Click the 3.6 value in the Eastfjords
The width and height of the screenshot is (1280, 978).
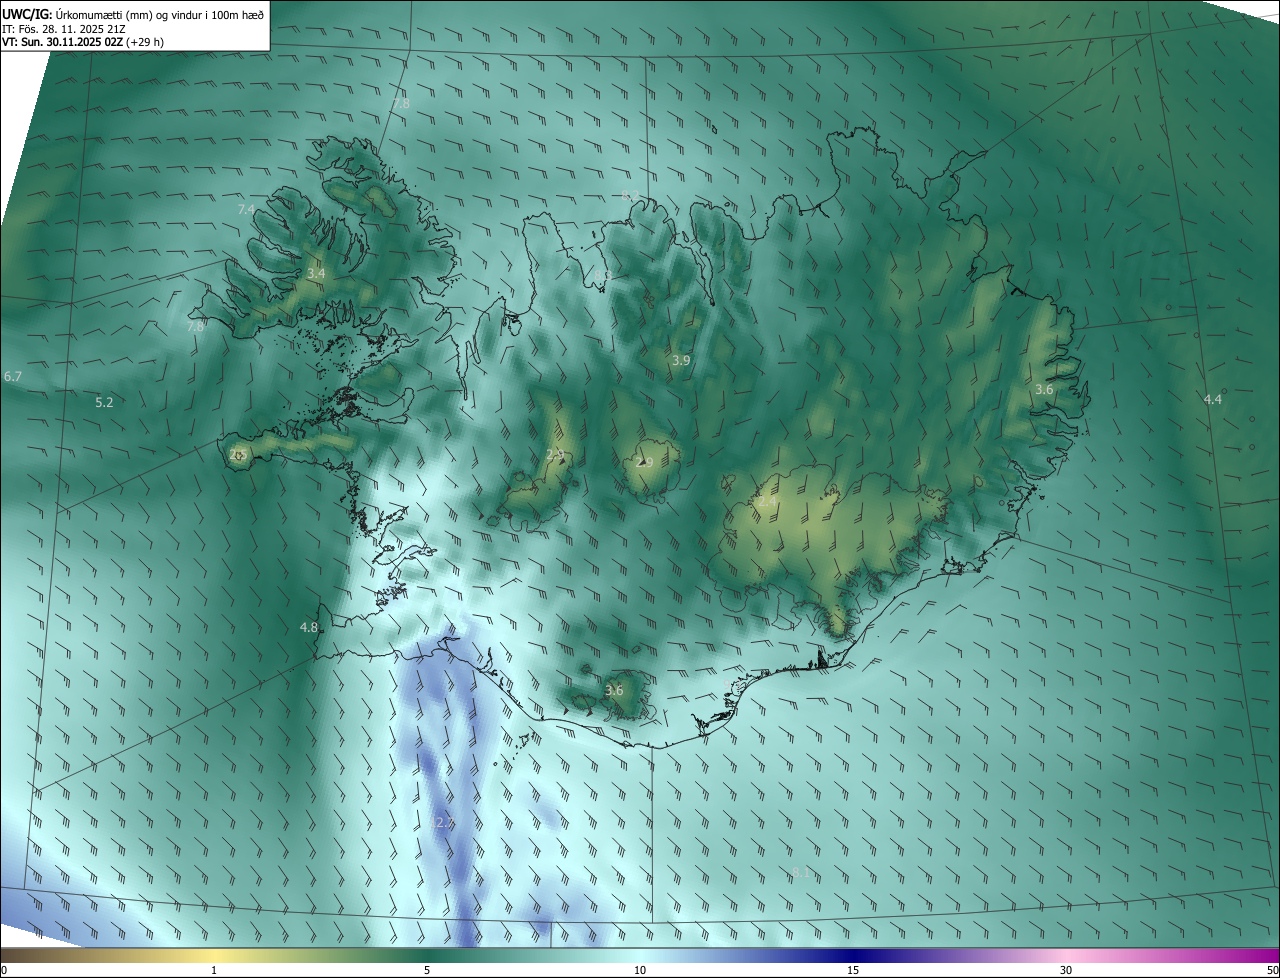pos(1044,389)
